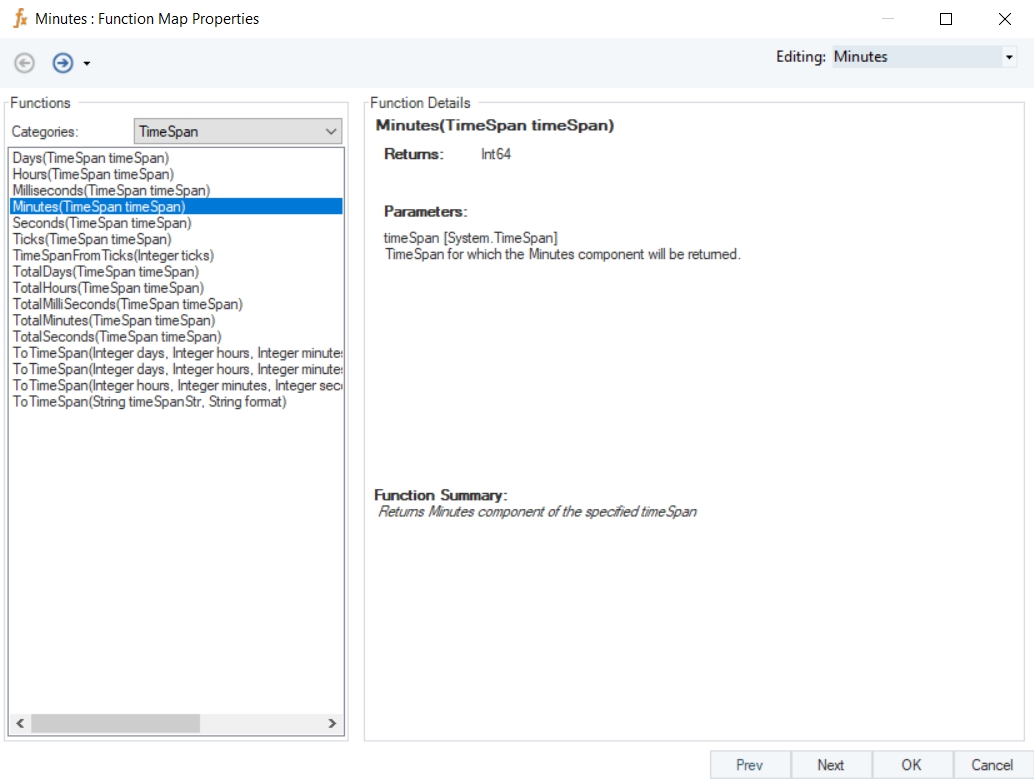The height and width of the screenshot is (779, 1034).
Task: Choose the Milliseconds function entry
Action: tap(111, 190)
